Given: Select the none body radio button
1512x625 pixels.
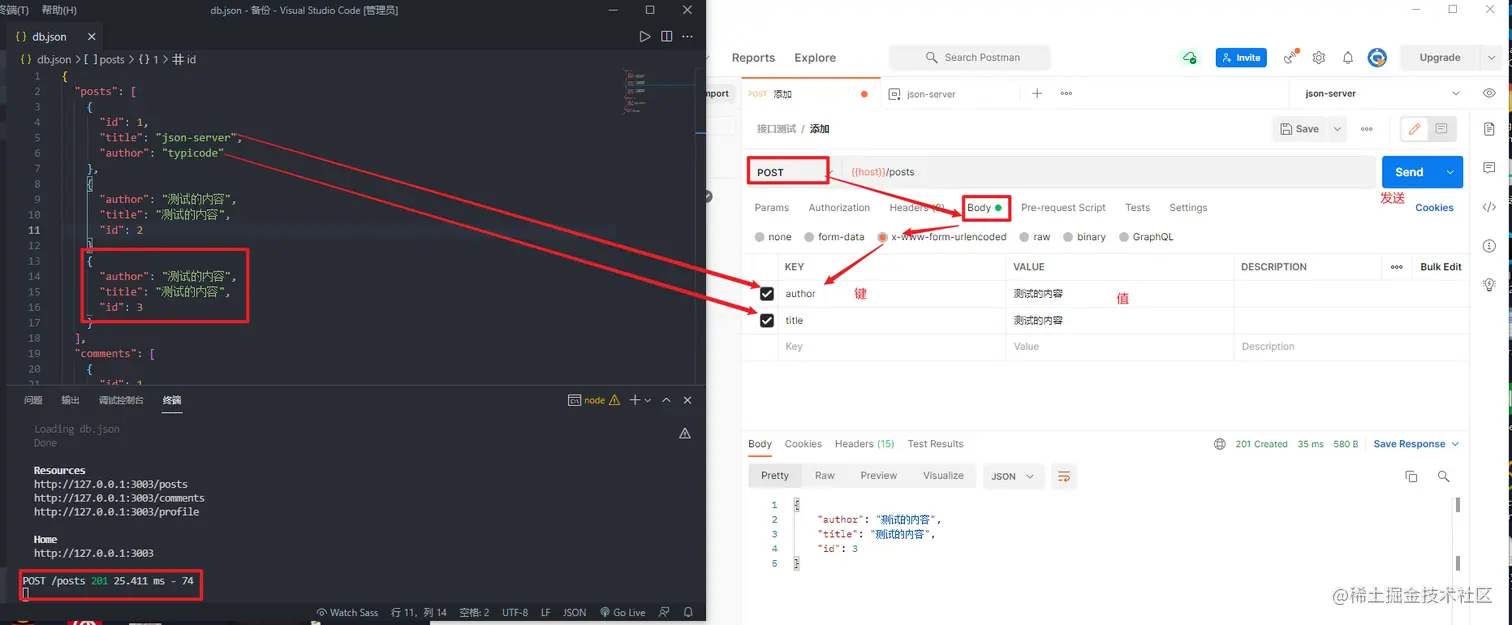Looking at the screenshot, I should (x=760, y=237).
